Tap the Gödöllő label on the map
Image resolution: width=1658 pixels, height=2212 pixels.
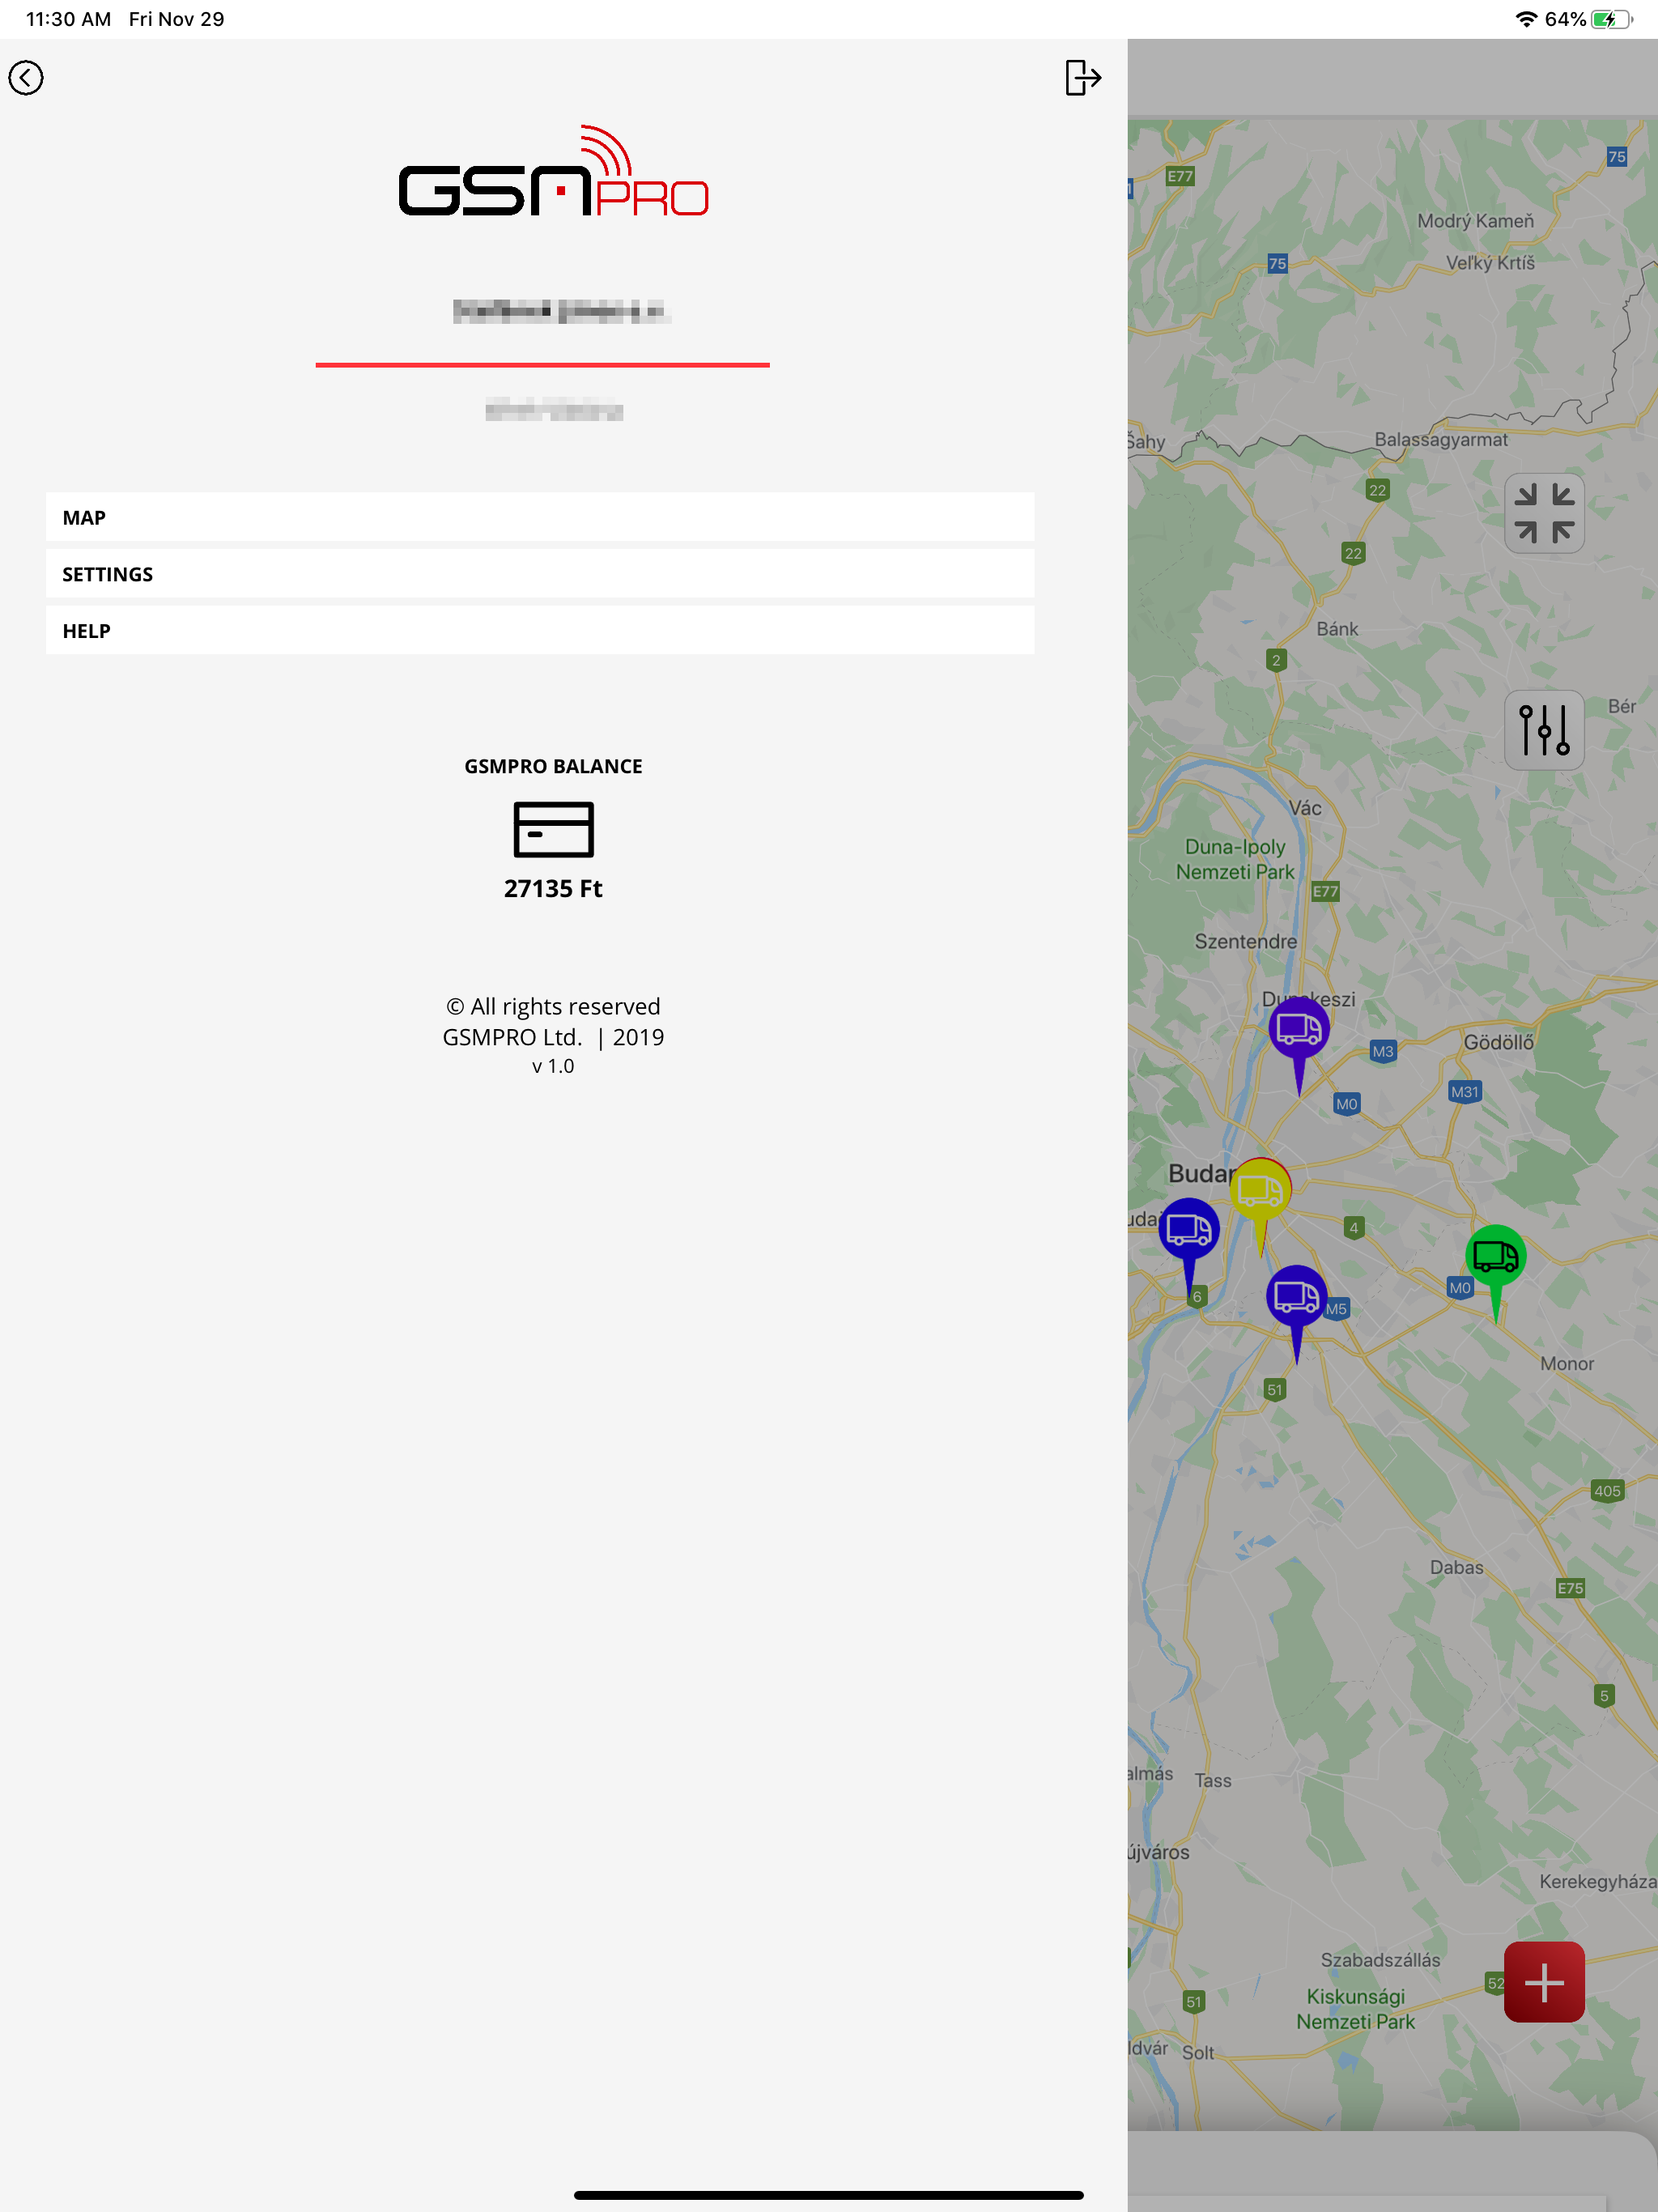pos(1498,1042)
